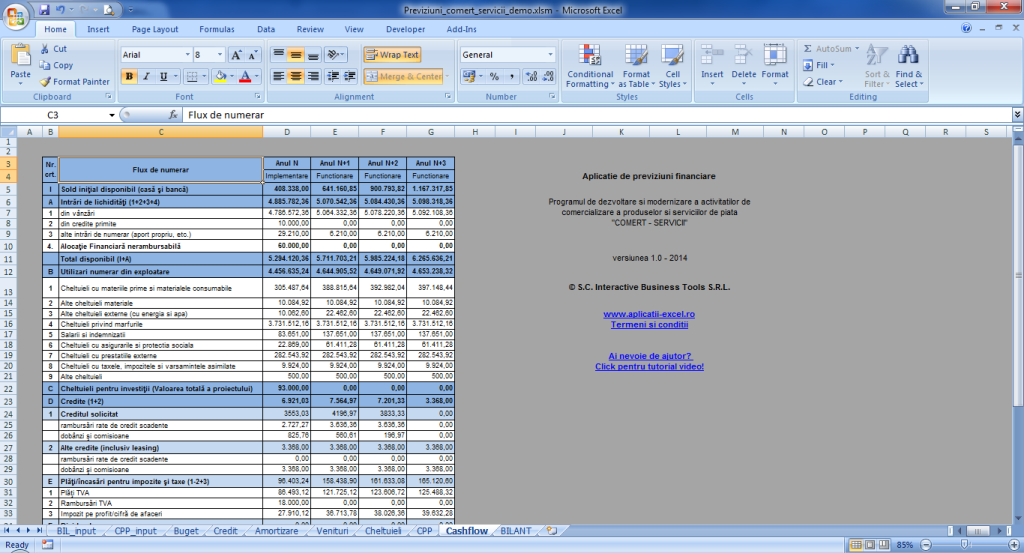This screenshot has width=1024, height=553.
Task: Open Conditional Formatting menu
Action: pyautogui.click(x=590, y=65)
